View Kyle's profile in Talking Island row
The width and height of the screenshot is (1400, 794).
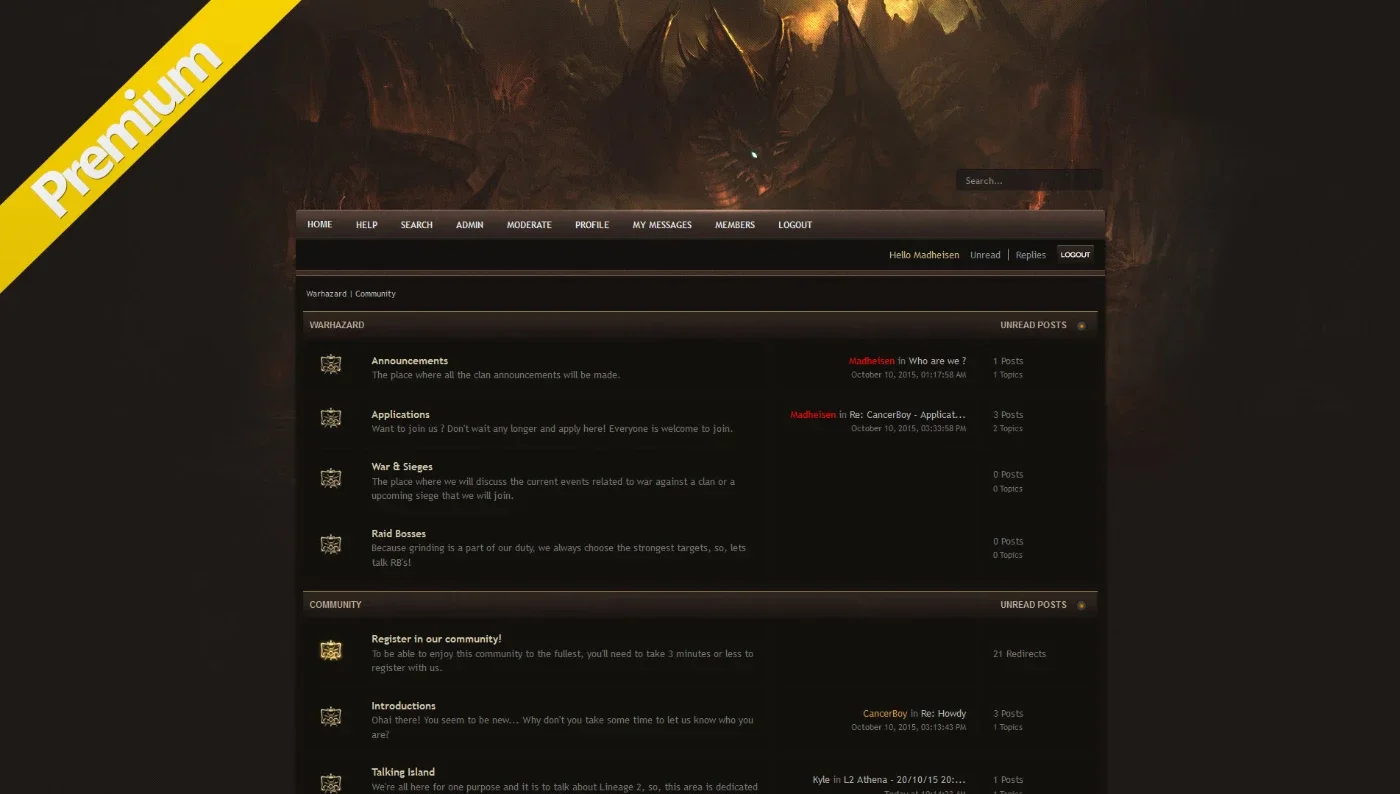821,780
